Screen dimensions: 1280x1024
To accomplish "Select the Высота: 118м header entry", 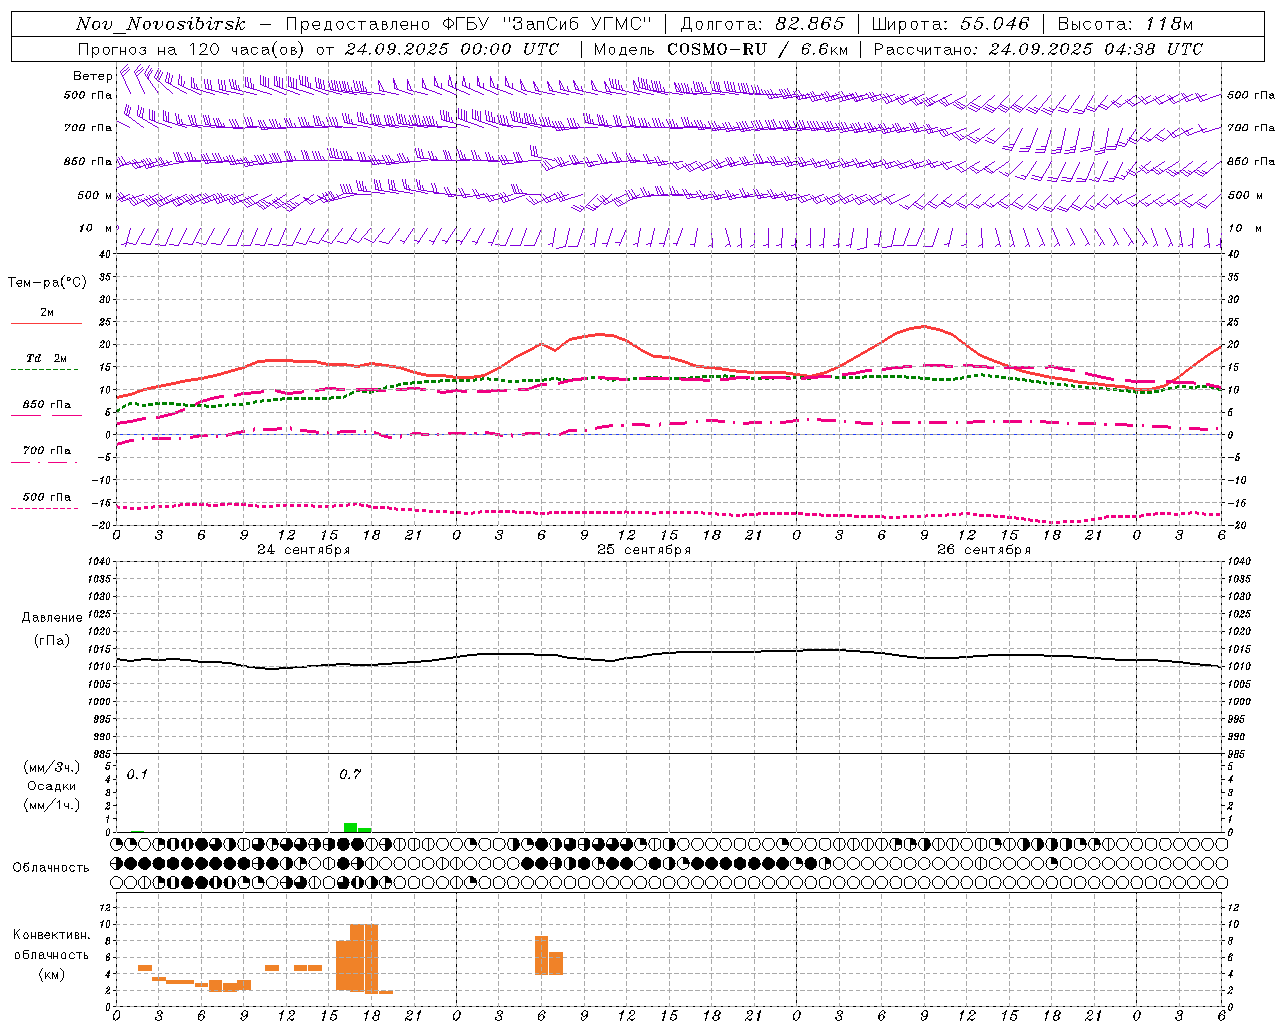I will click(1125, 24).
